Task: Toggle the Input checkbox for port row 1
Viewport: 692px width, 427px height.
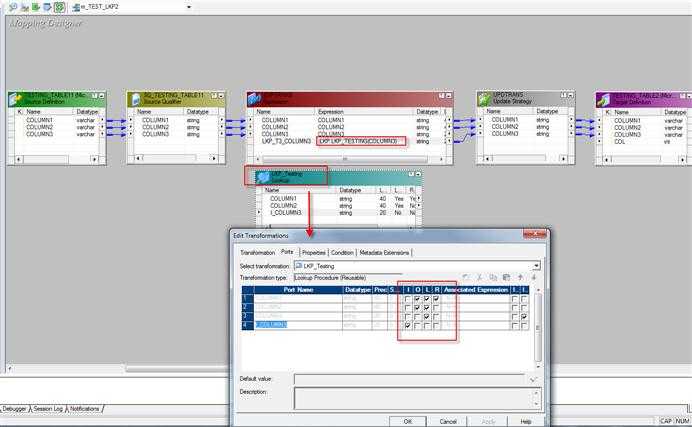Action: pos(408,299)
